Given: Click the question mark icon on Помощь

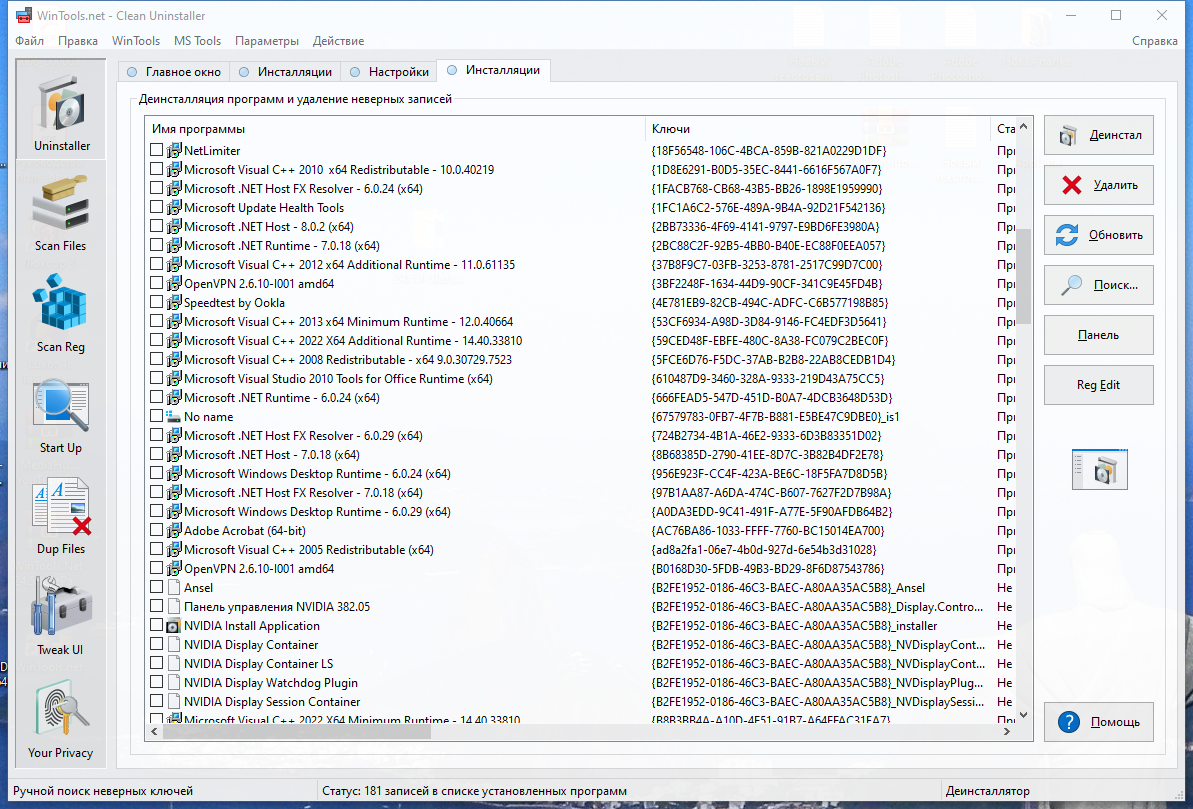Looking at the screenshot, I should (x=1069, y=721).
